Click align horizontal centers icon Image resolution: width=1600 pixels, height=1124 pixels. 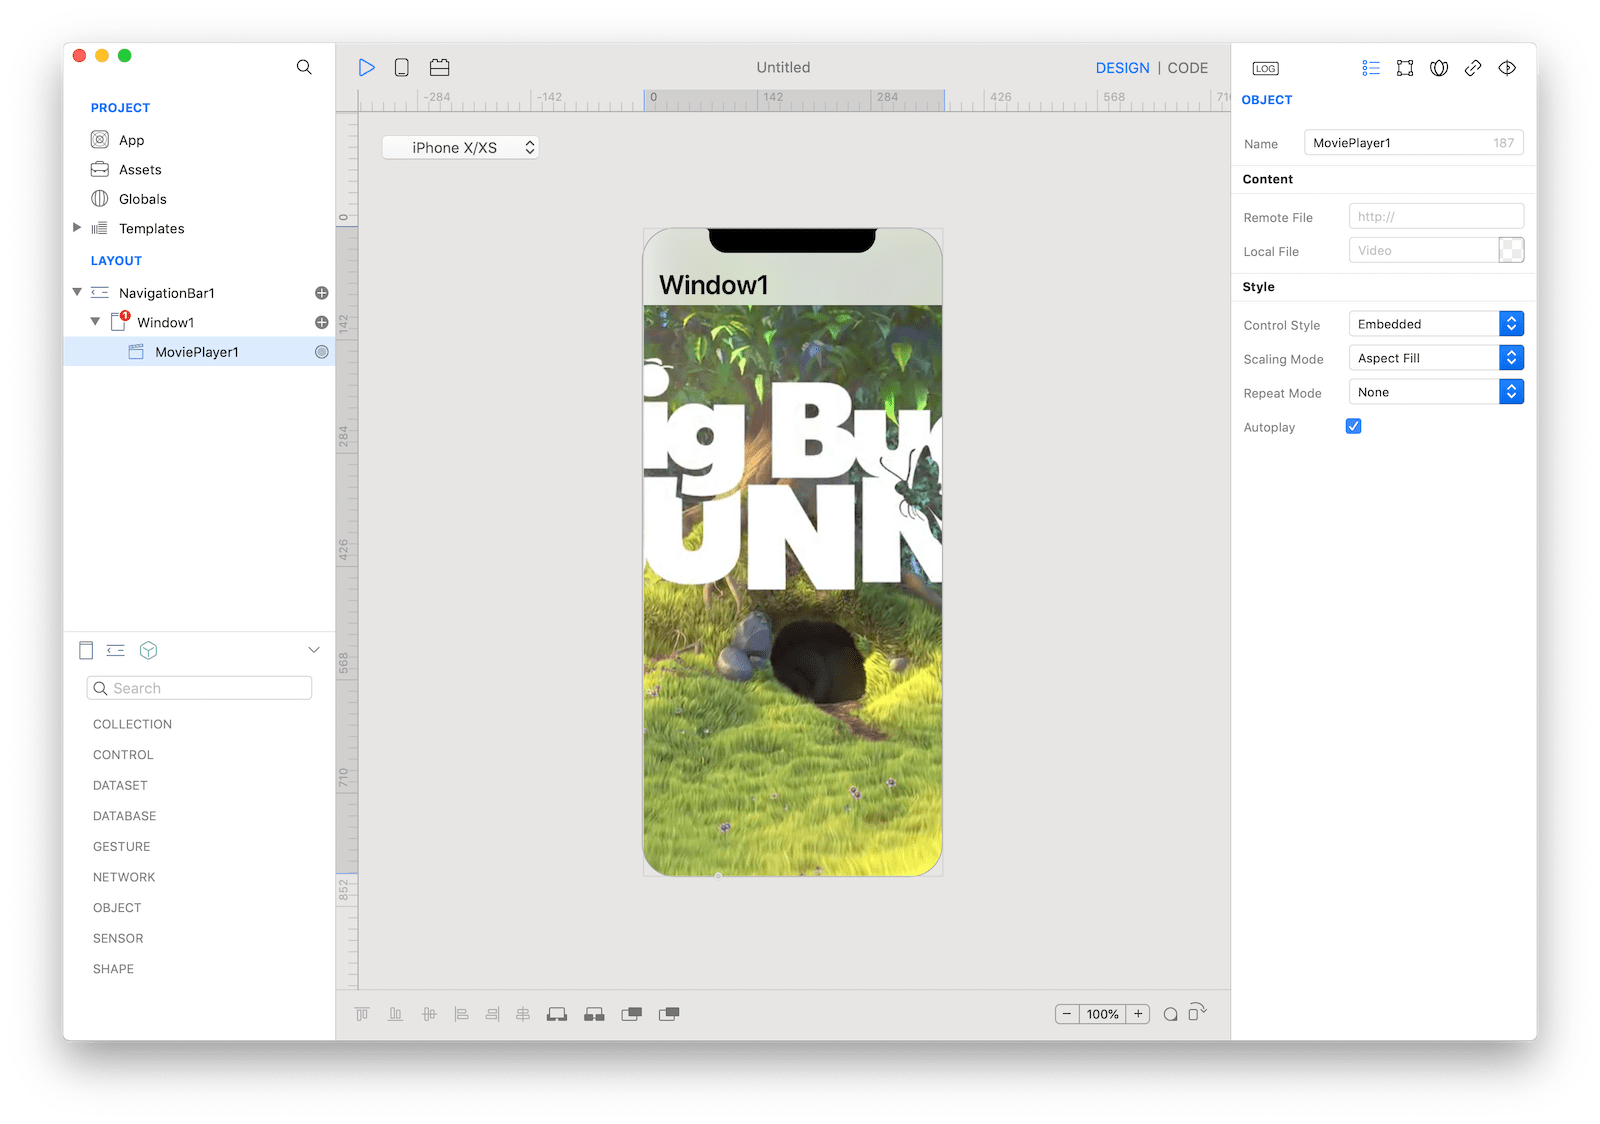click(523, 1014)
